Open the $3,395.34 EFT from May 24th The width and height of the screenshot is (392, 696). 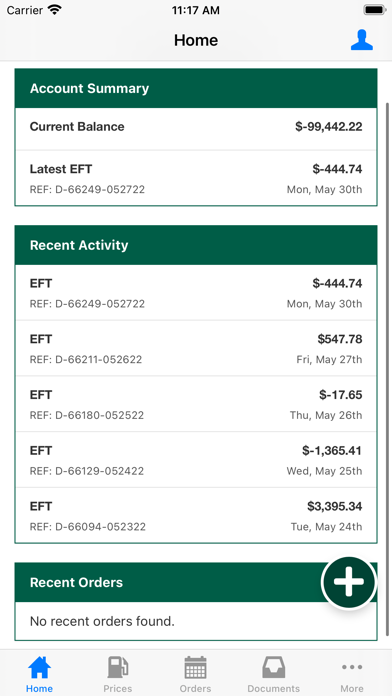[x=196, y=515]
